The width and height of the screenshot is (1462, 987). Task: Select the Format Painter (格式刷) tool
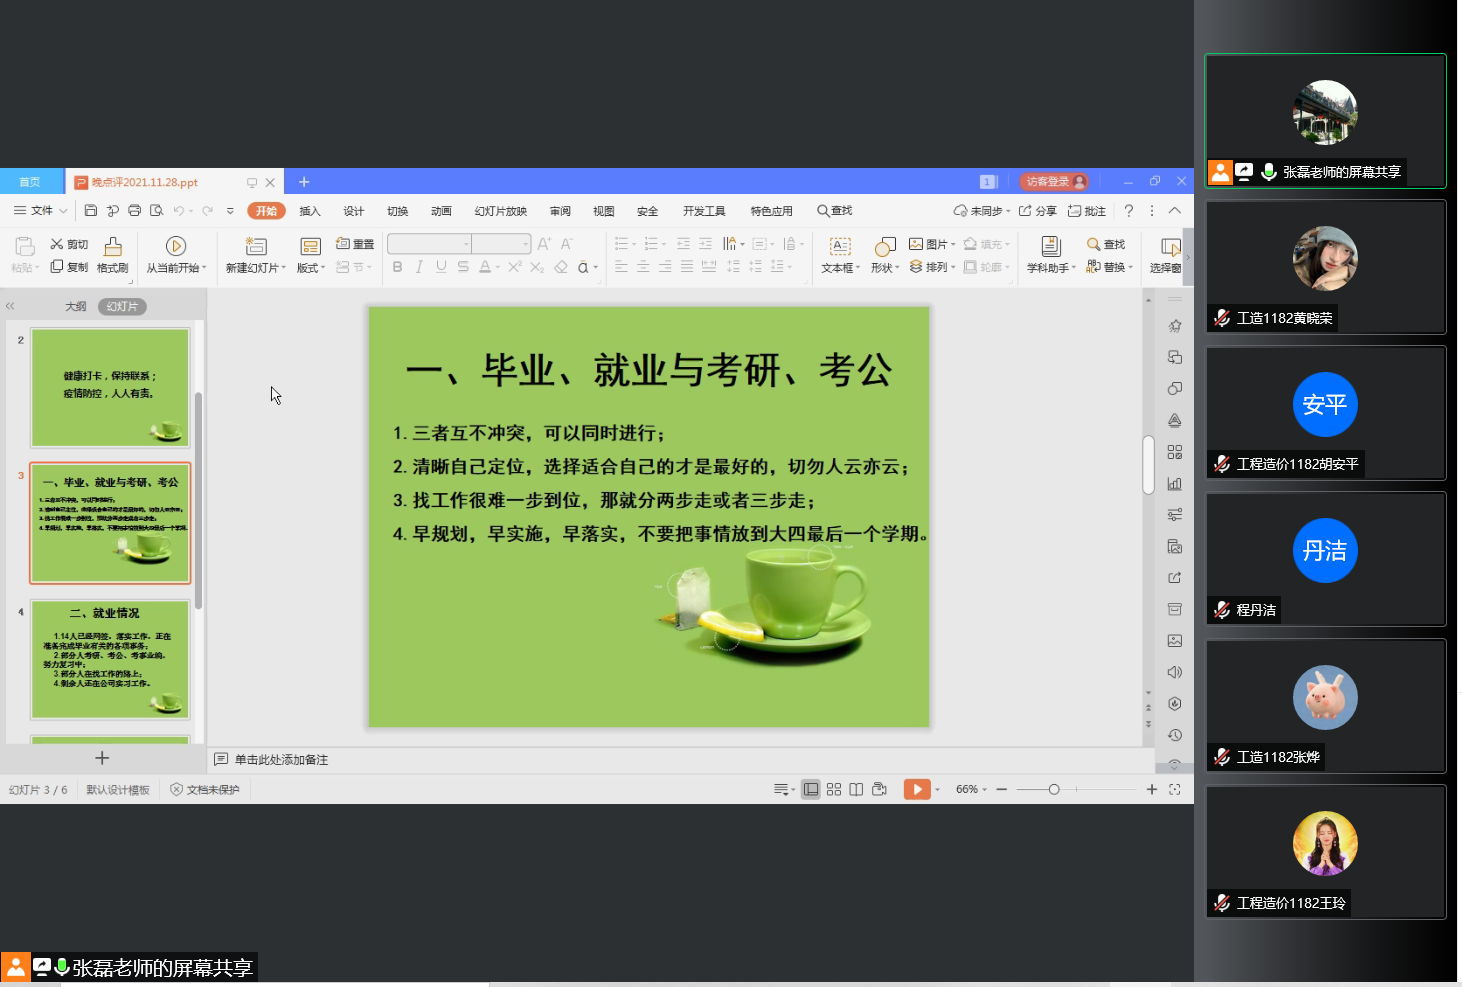[x=113, y=255]
